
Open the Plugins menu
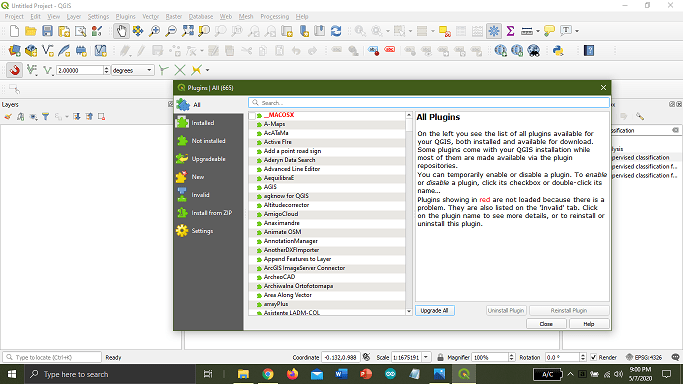[125, 17]
